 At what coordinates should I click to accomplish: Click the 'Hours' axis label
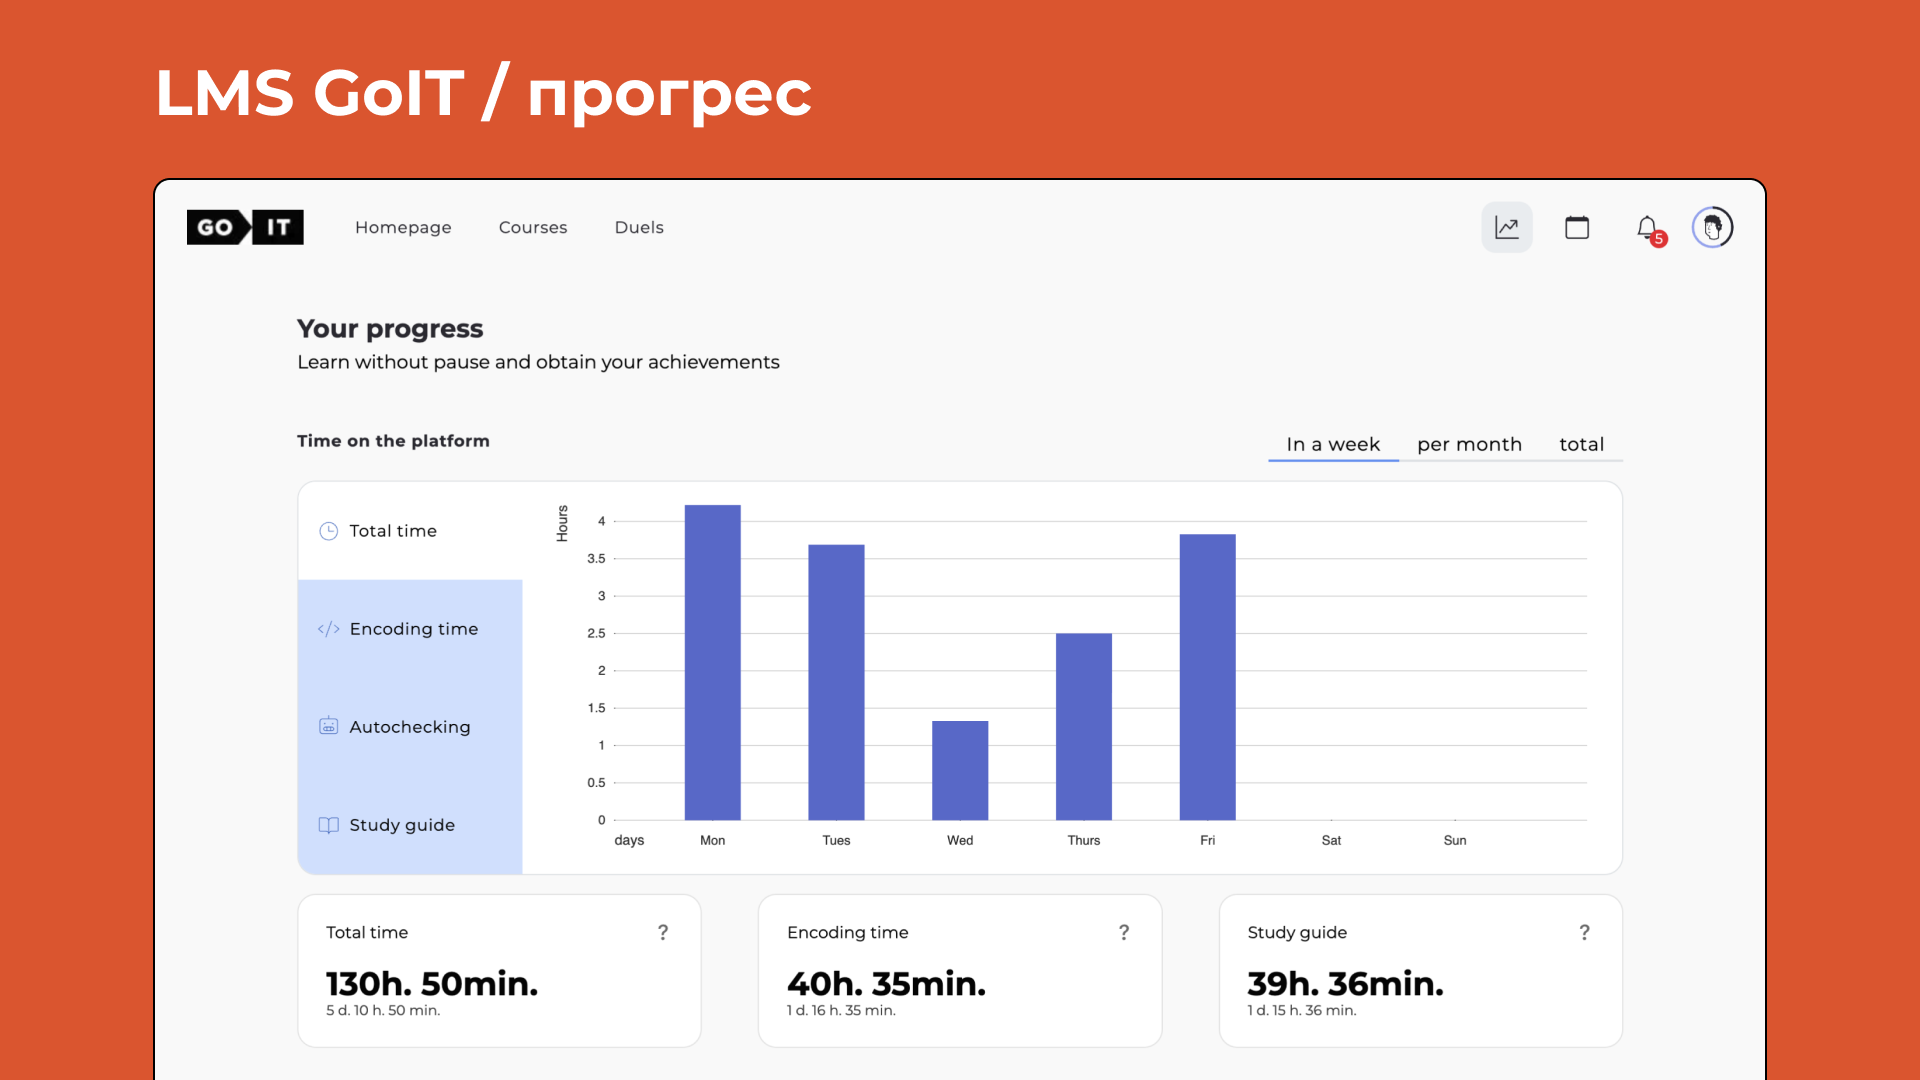[x=562, y=524]
